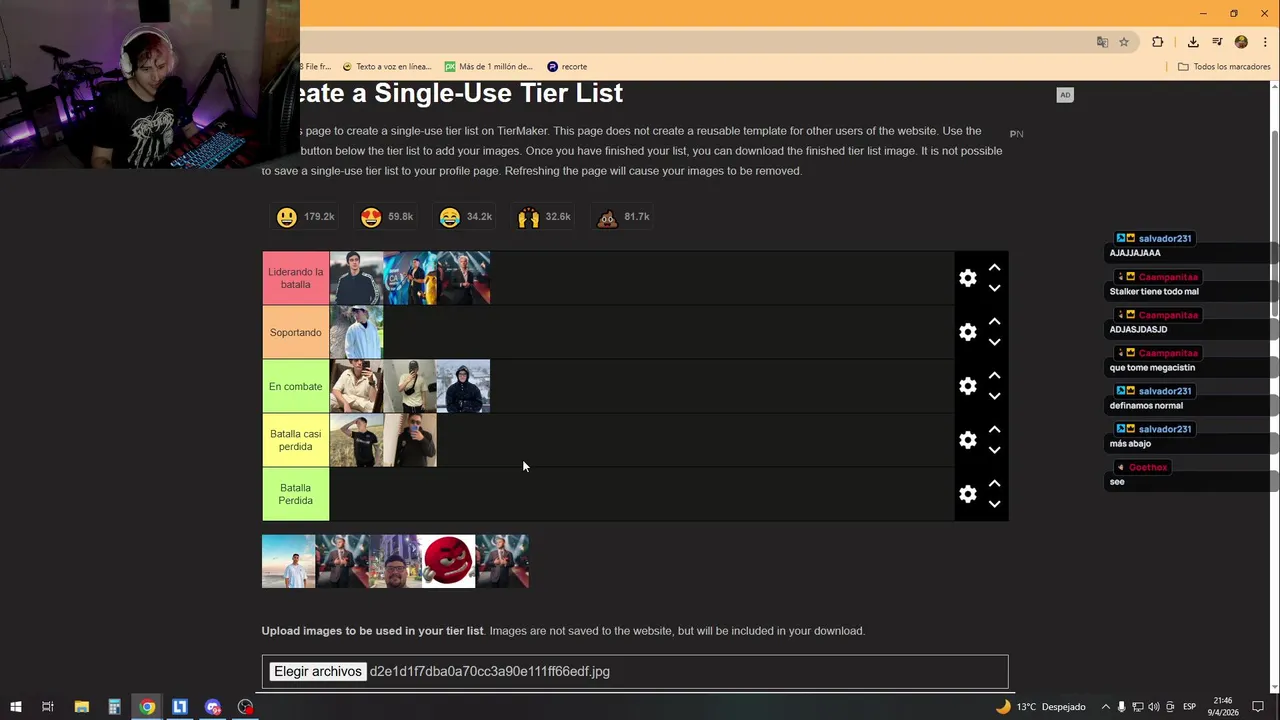Open Texto a voz en línea bookmark

(x=387, y=67)
